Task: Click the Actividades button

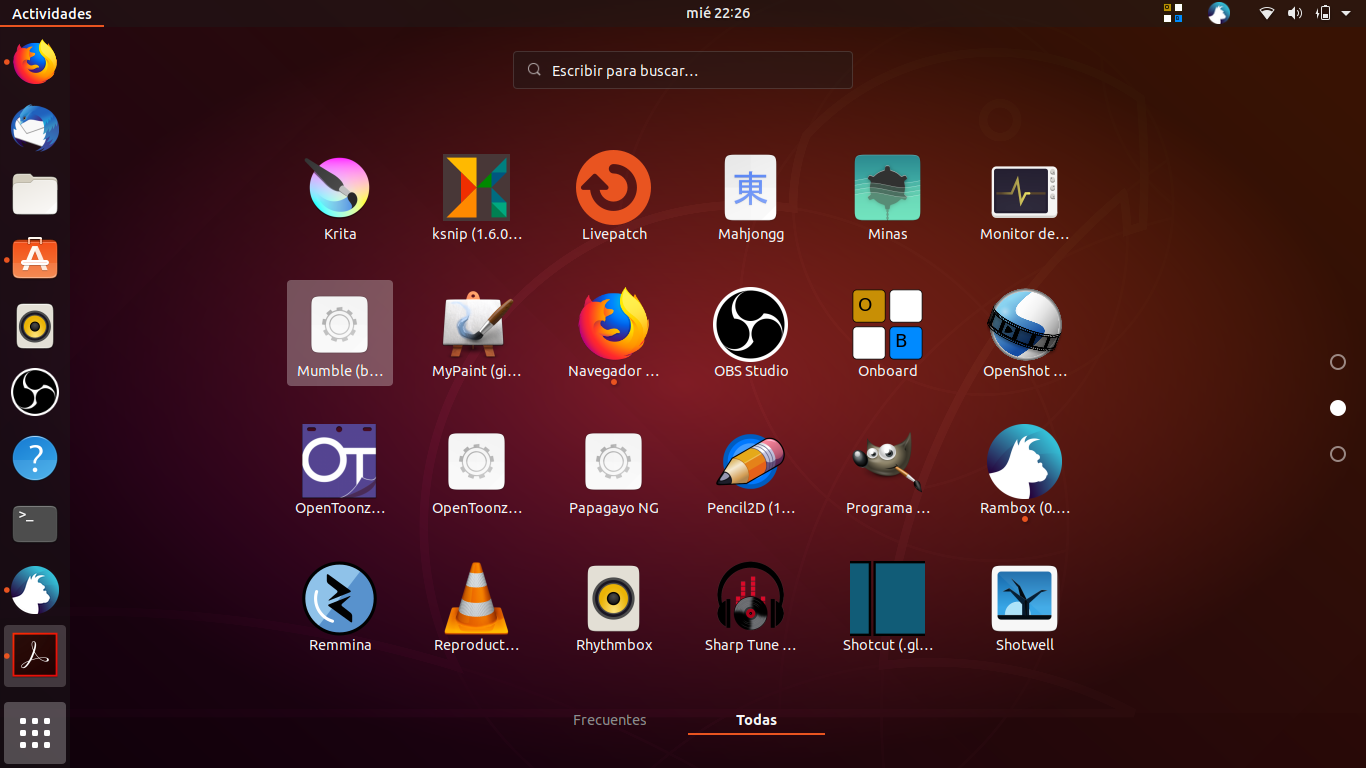Action: [x=52, y=13]
